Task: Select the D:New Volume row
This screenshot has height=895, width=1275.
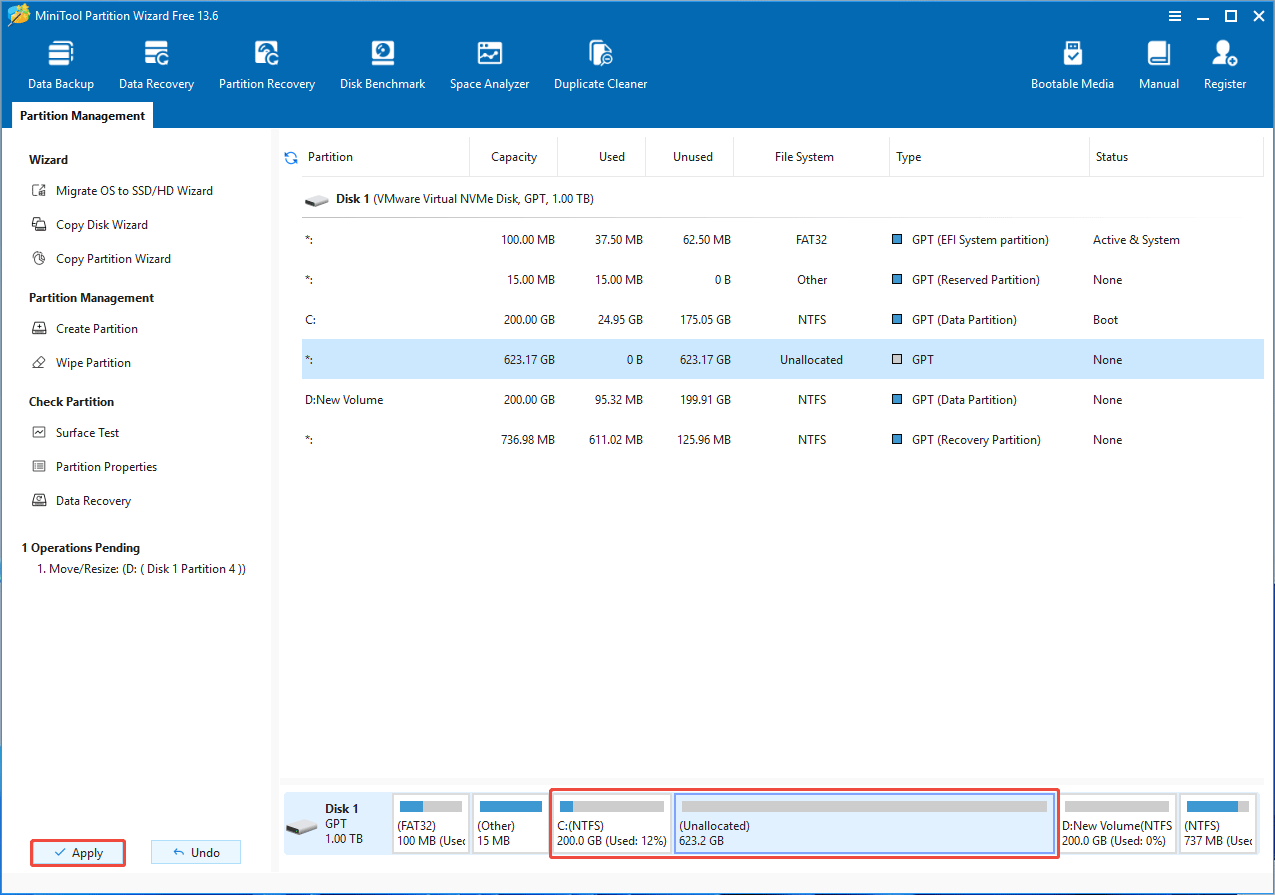Action: (x=782, y=400)
